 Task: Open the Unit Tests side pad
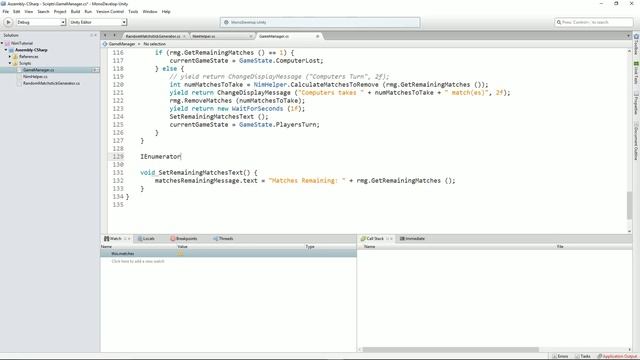(x=636, y=73)
